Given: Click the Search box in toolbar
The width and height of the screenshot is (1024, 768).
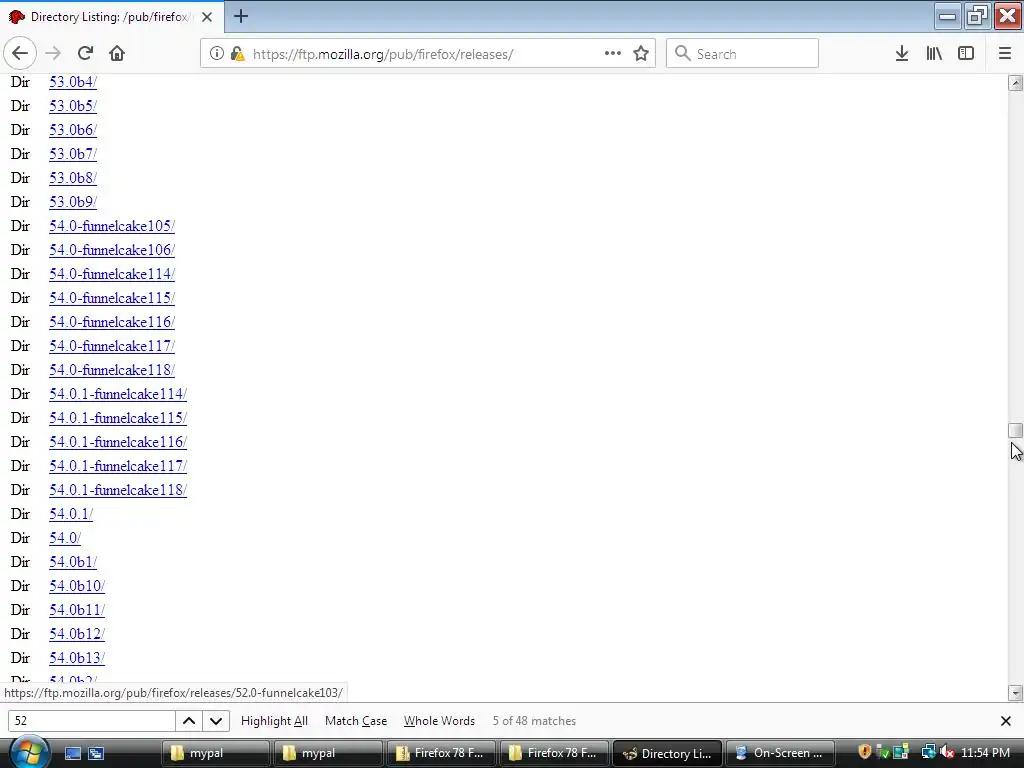Looking at the screenshot, I should pos(742,54).
